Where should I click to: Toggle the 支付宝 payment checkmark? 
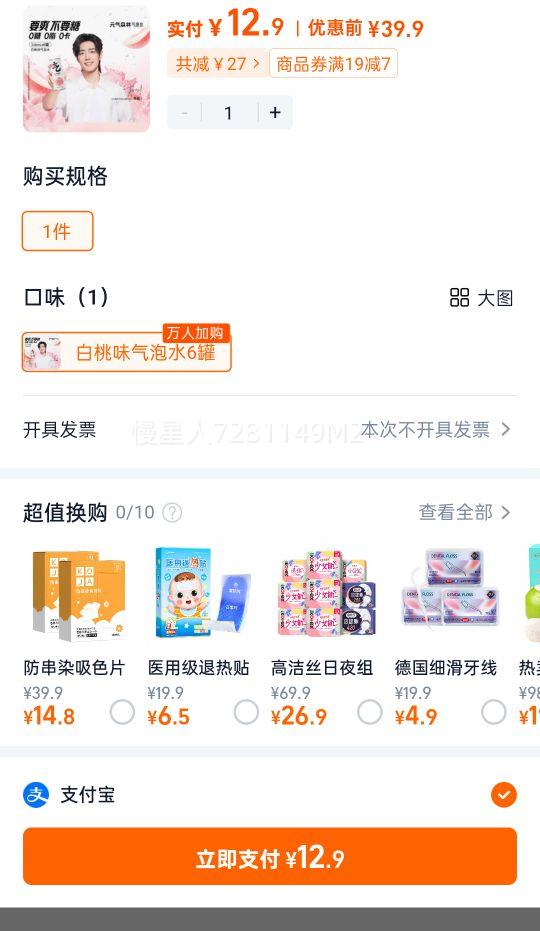pyautogui.click(x=504, y=794)
